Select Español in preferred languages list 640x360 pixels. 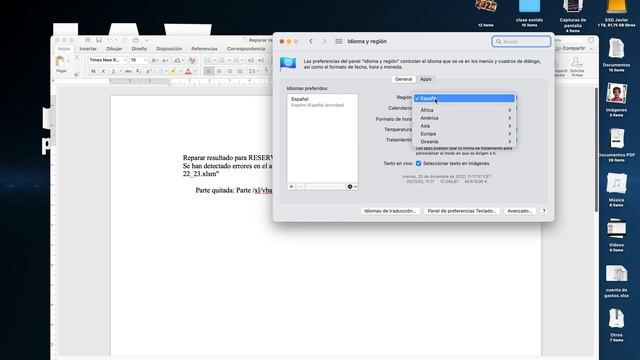[x=322, y=102]
